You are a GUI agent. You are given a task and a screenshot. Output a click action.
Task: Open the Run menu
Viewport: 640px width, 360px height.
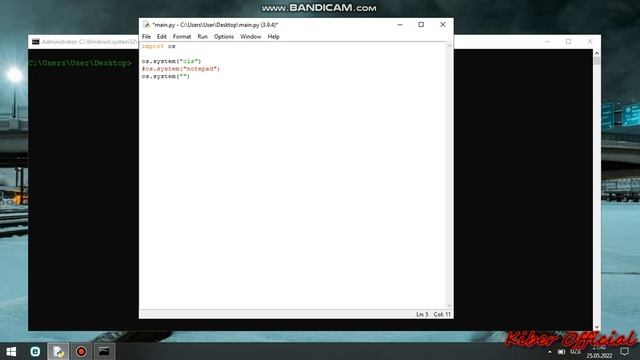point(202,37)
